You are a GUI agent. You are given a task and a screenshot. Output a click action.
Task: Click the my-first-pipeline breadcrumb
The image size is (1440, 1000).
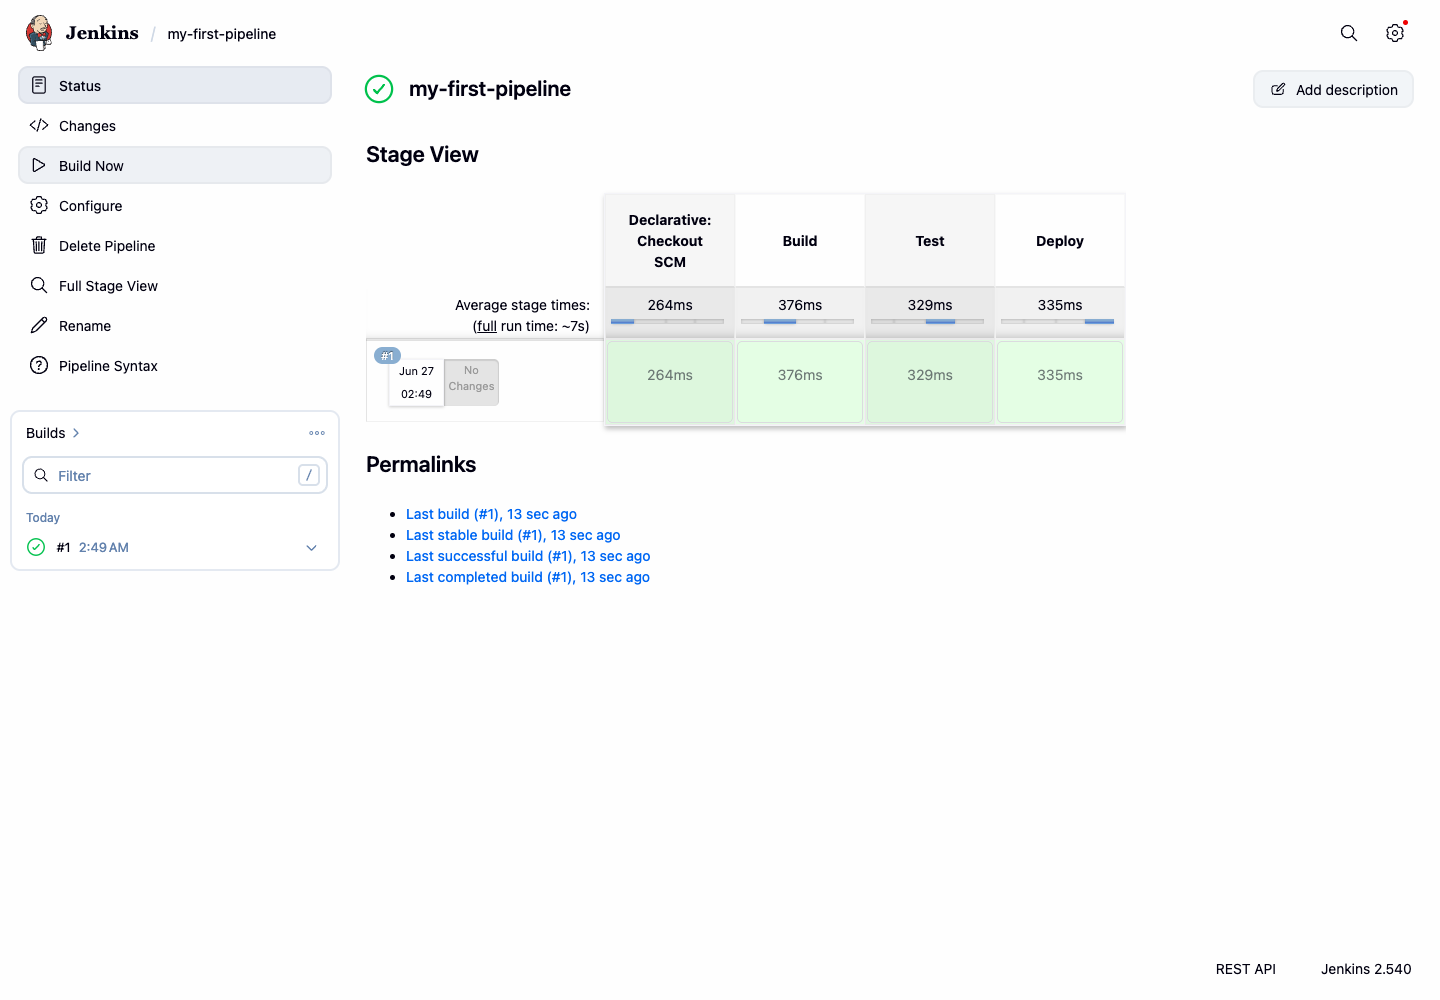coord(222,34)
